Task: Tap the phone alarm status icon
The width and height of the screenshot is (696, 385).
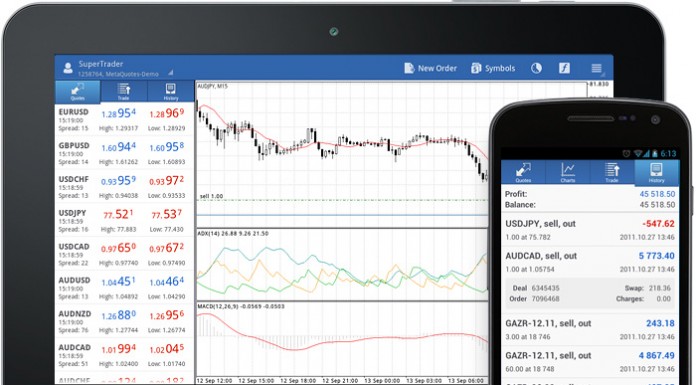Action: [626, 154]
